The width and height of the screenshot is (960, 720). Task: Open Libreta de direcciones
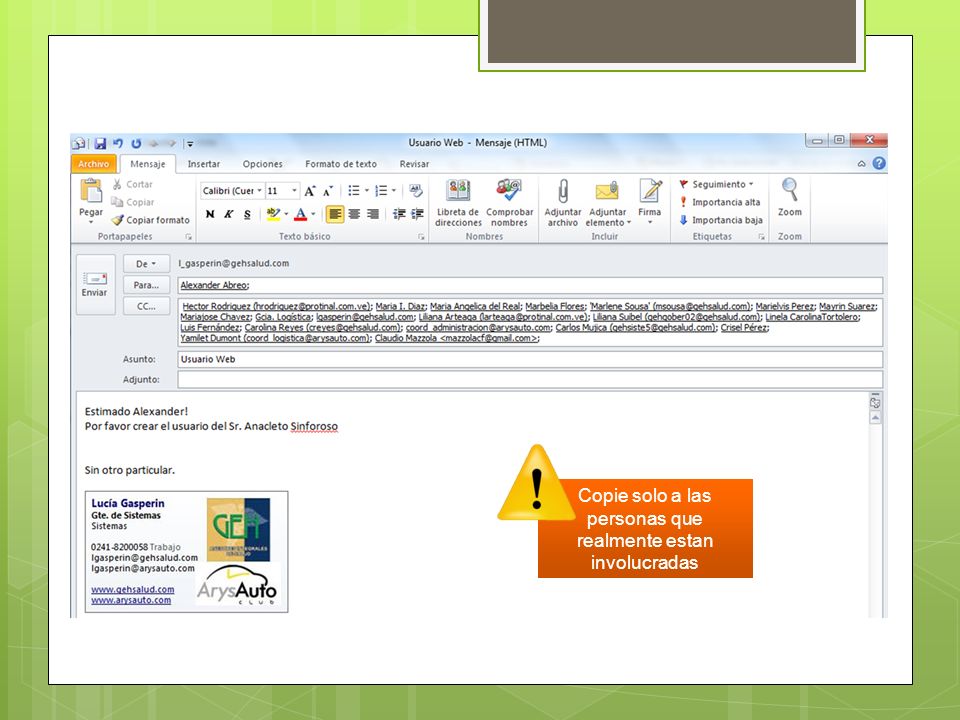coord(458,203)
